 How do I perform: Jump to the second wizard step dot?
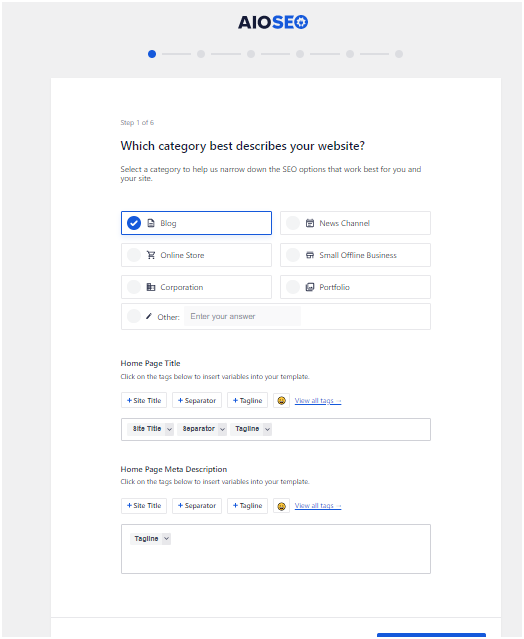click(x=201, y=54)
